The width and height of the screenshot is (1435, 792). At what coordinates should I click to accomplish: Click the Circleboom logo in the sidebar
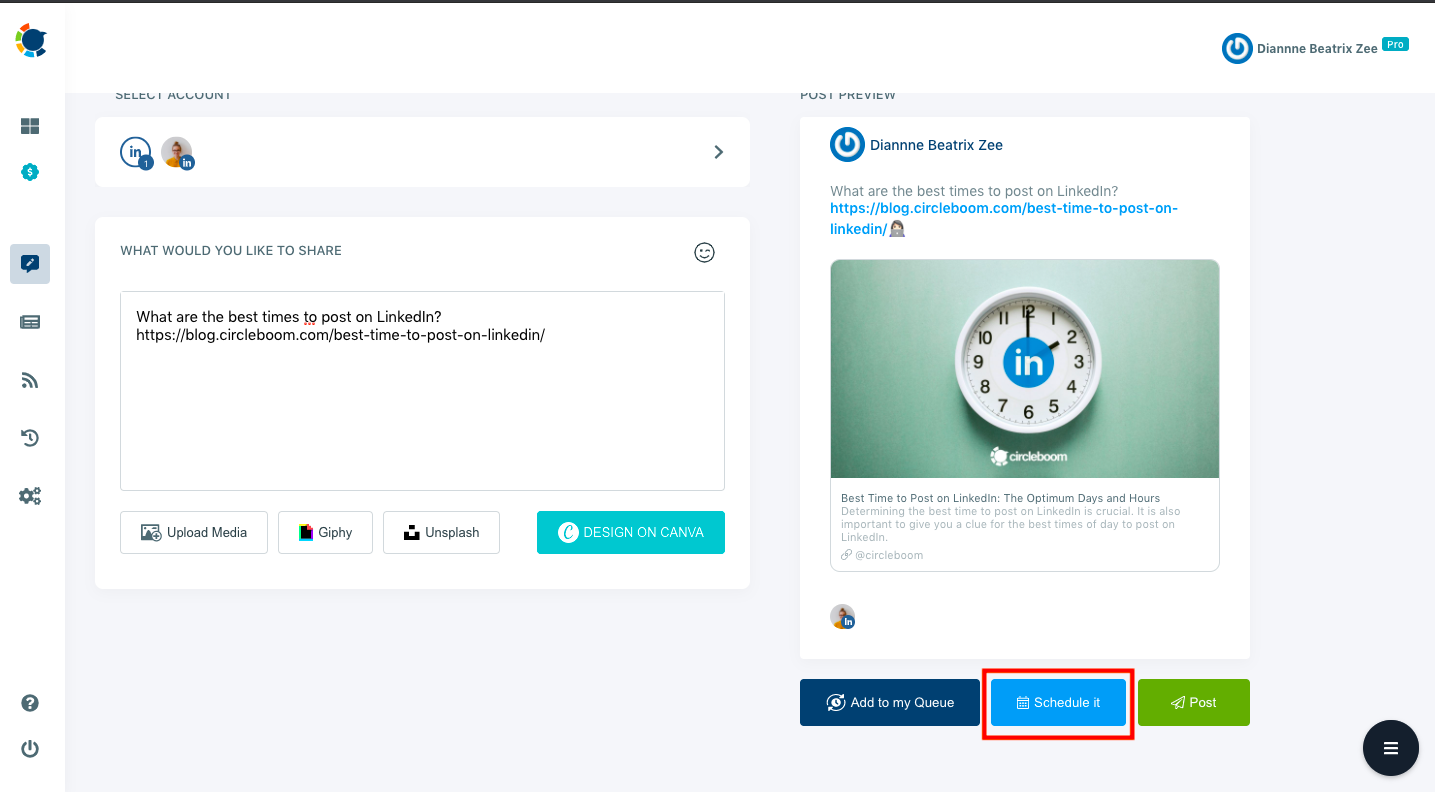(31, 41)
